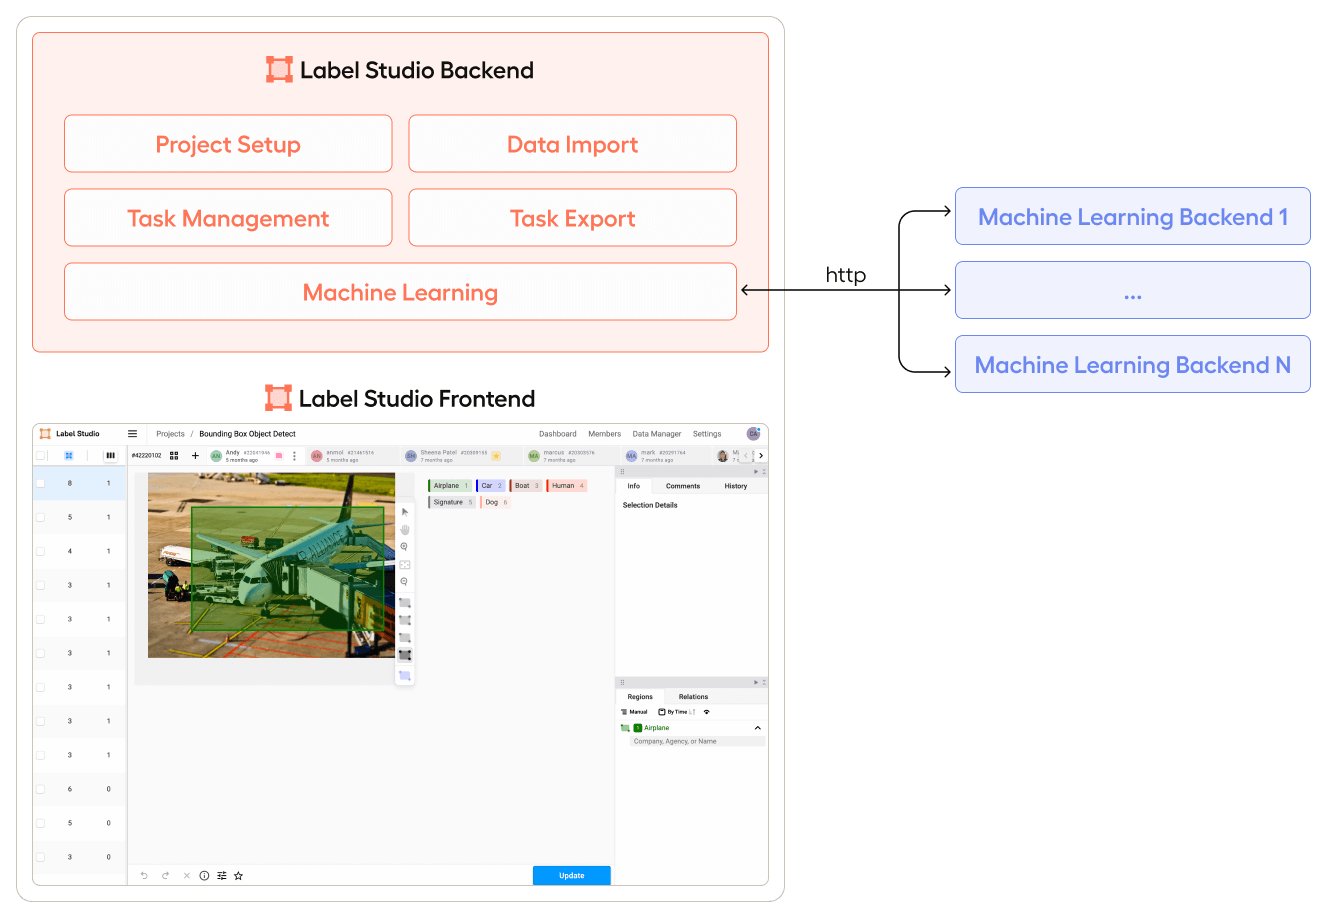Open the Relations tab
The height and width of the screenshot is (918, 1327).
click(x=693, y=696)
